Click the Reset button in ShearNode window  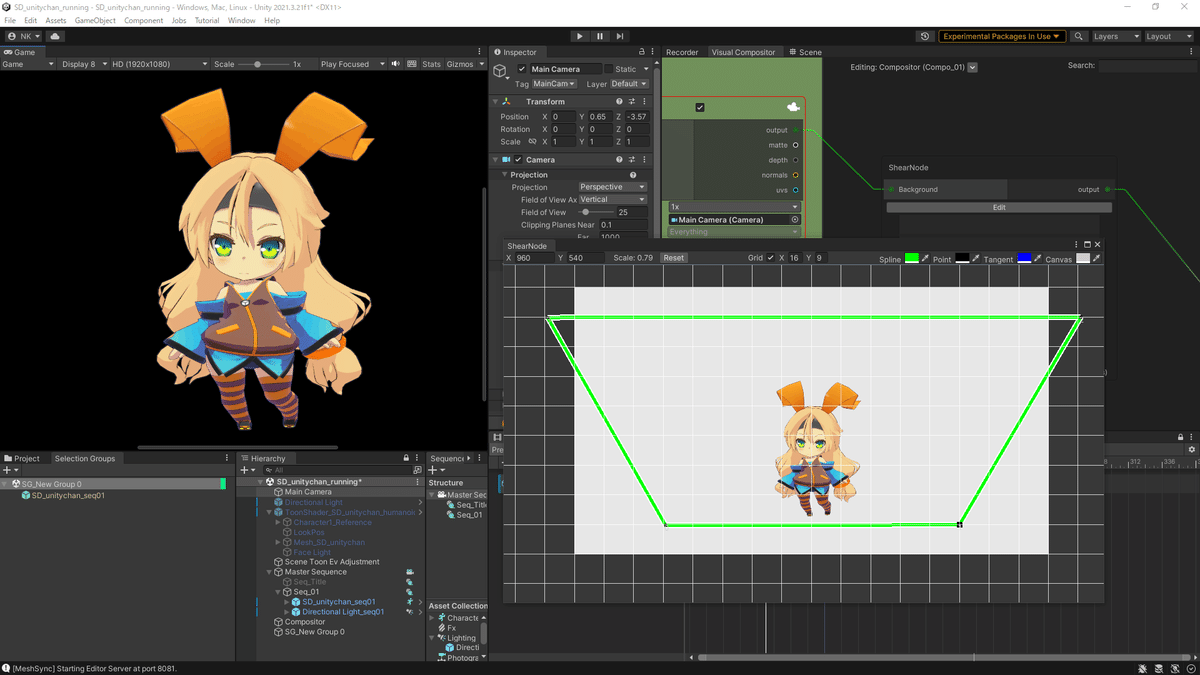pyautogui.click(x=674, y=258)
